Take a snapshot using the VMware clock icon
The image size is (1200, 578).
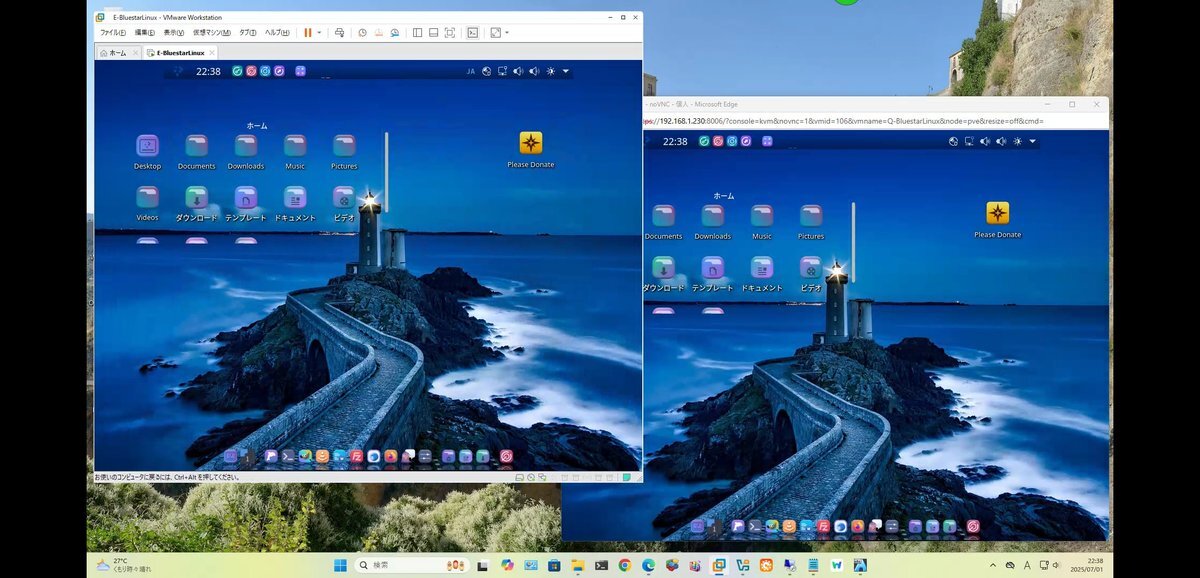click(x=362, y=33)
